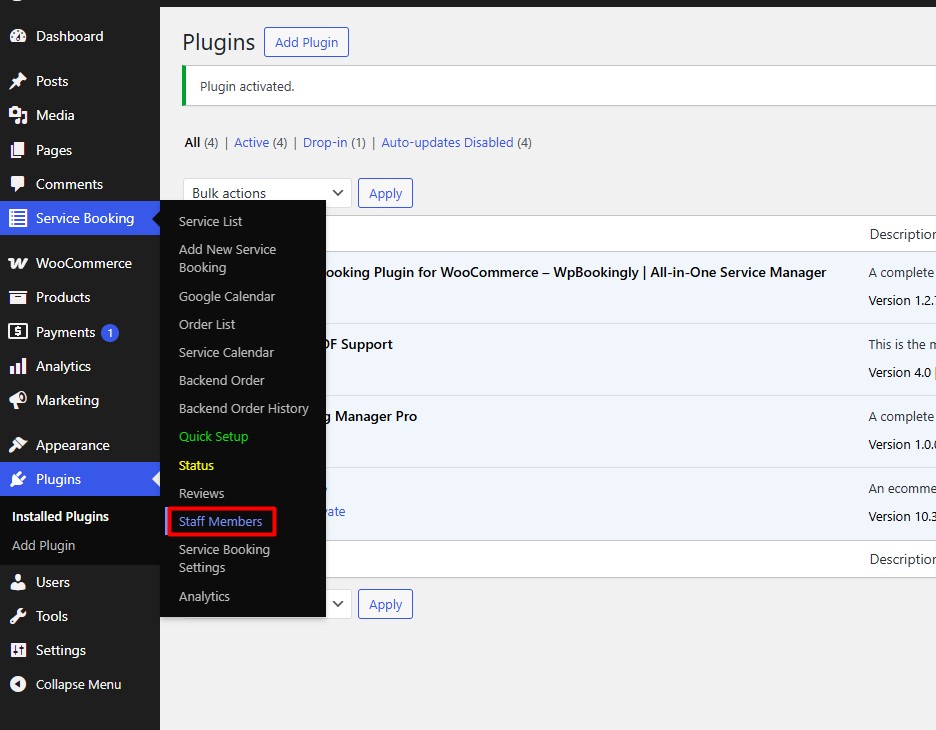Click the Comments speech bubble icon
The width and height of the screenshot is (936, 730).
click(18, 184)
